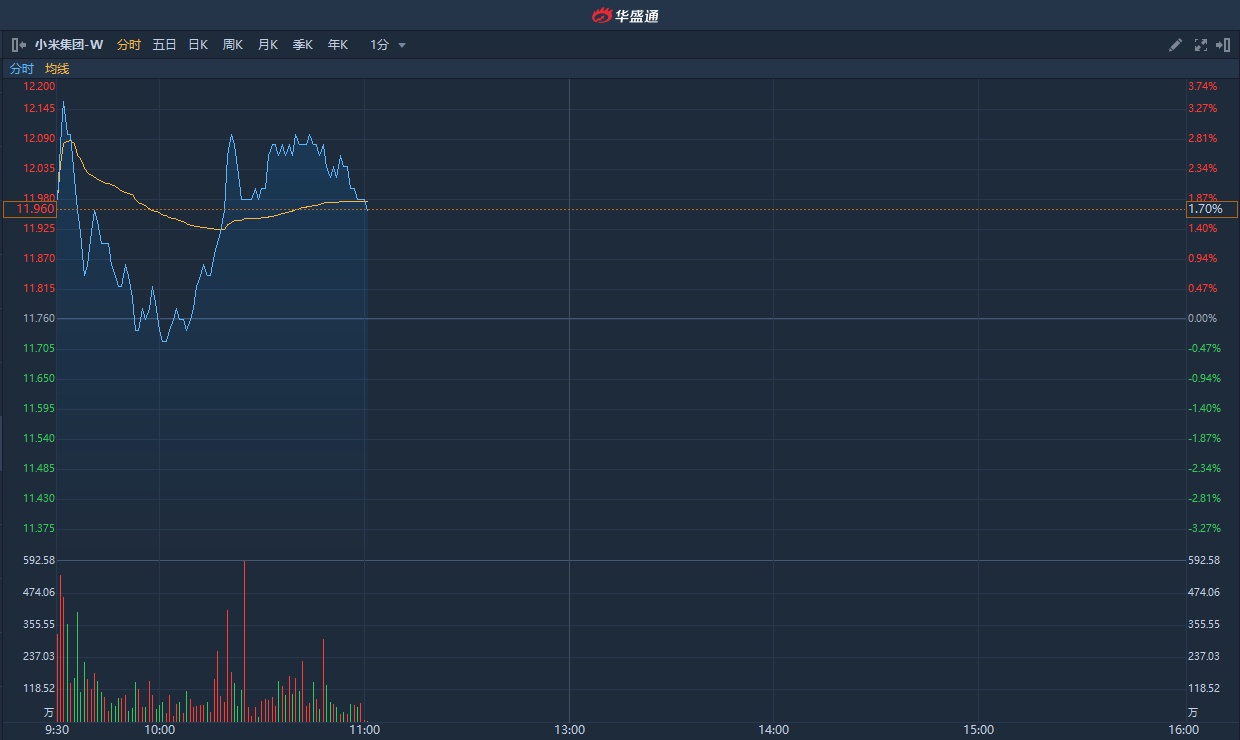Collapse the right side panel icon
Screen dimensions: 1240x740
pos(1222,45)
